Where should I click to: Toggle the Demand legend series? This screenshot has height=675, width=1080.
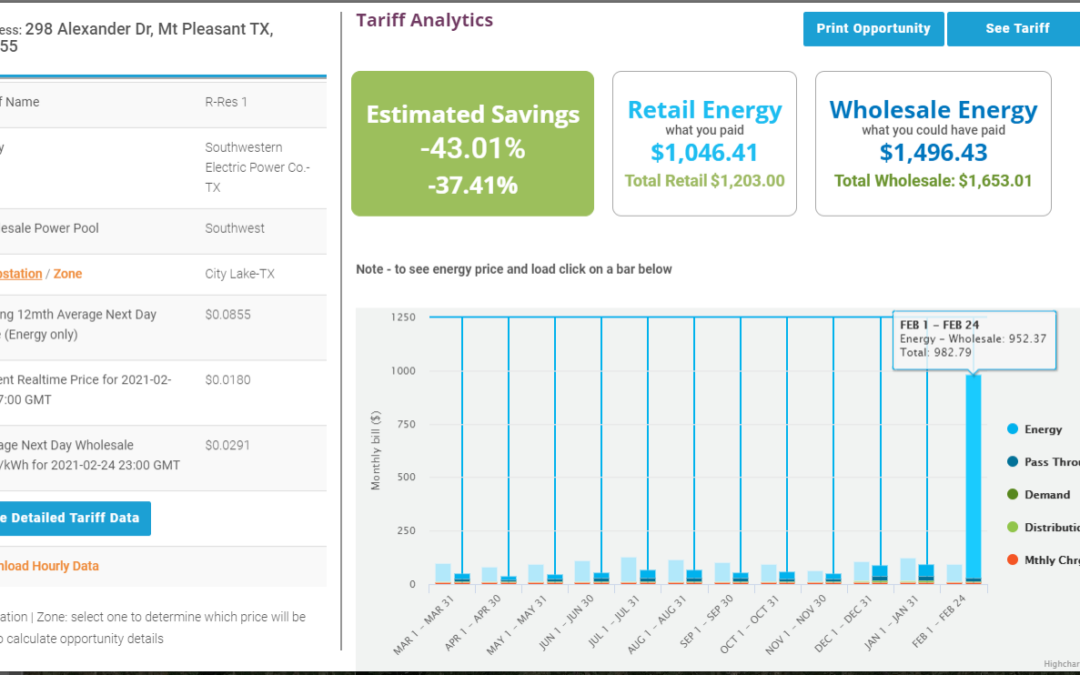[1039, 495]
